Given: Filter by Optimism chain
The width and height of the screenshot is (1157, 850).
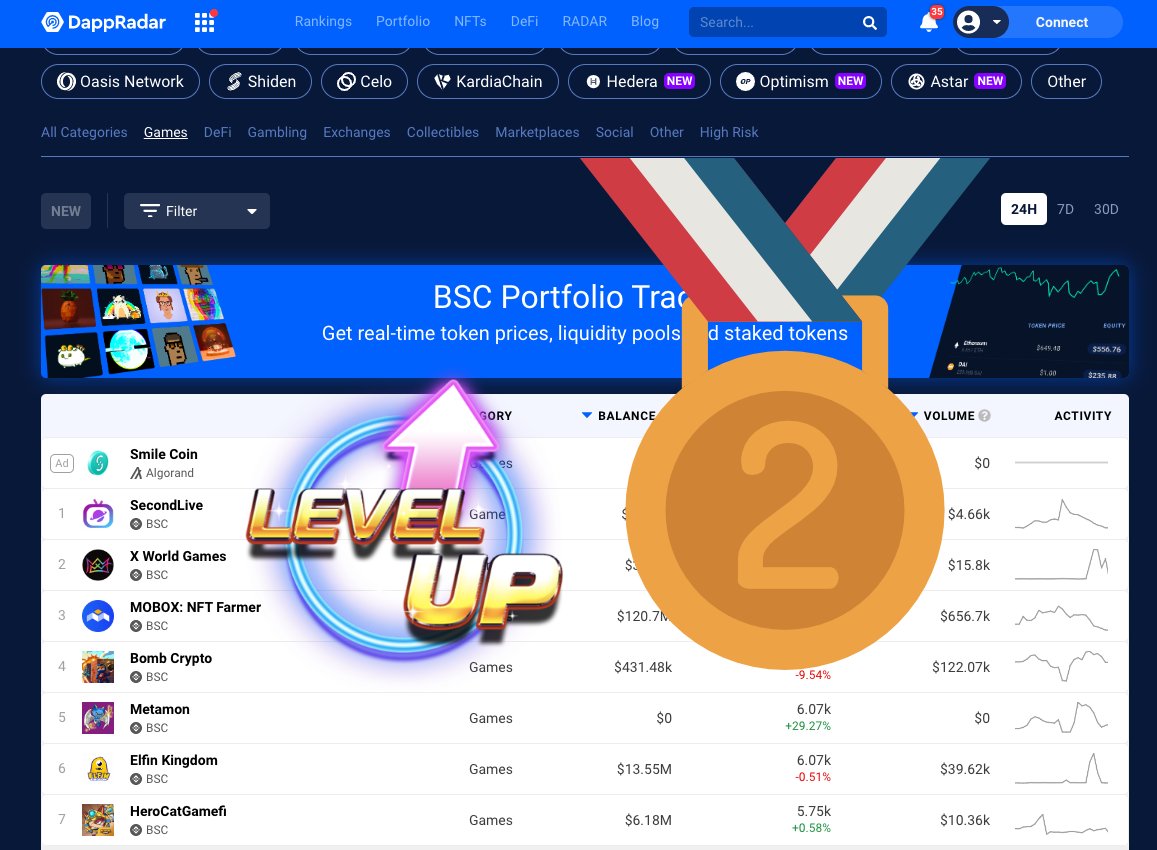Looking at the screenshot, I should [801, 81].
